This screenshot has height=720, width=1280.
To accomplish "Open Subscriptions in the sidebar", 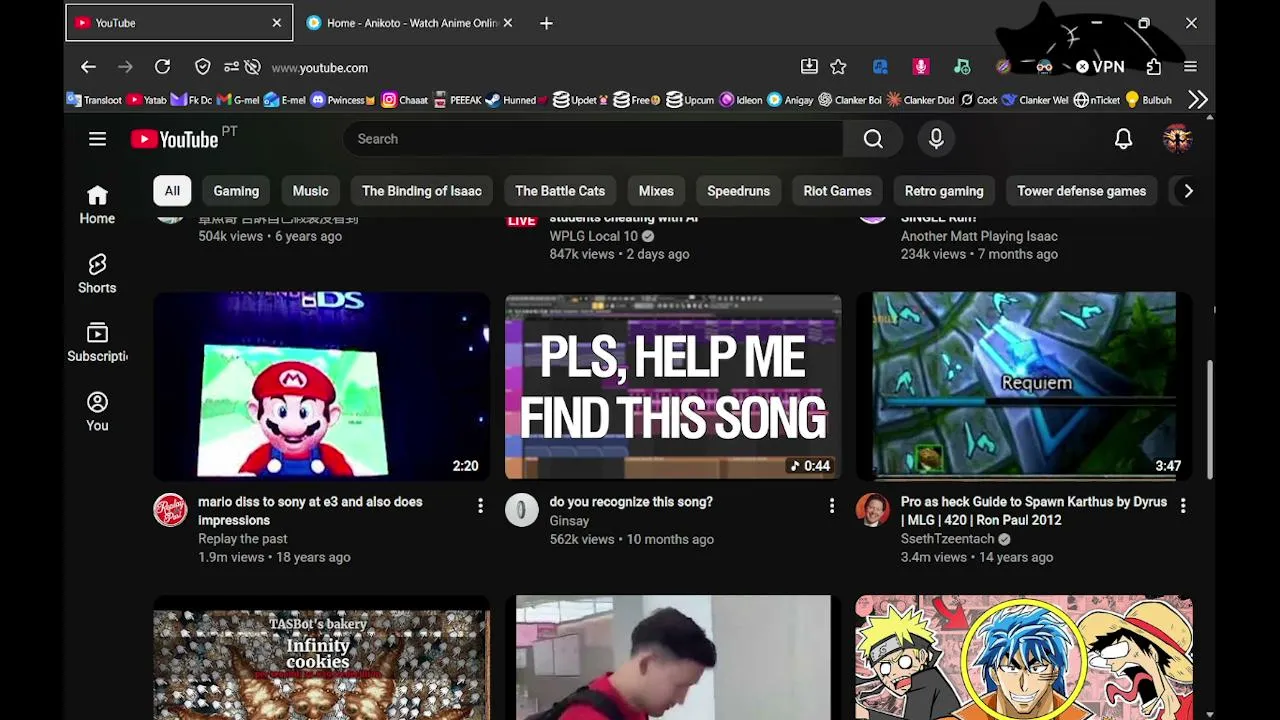I will [x=97, y=342].
